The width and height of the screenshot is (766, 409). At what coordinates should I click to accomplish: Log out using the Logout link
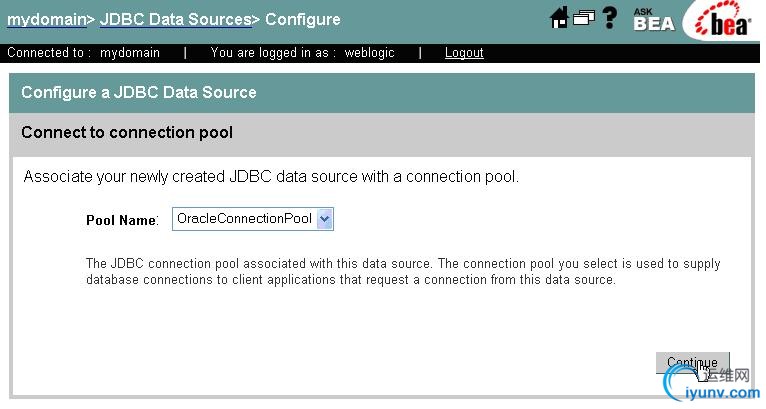(464, 53)
